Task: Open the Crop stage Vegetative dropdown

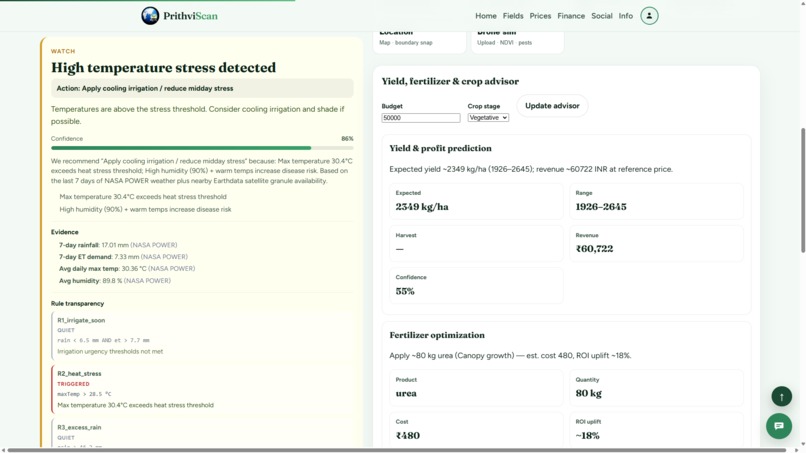Action: tap(488, 118)
